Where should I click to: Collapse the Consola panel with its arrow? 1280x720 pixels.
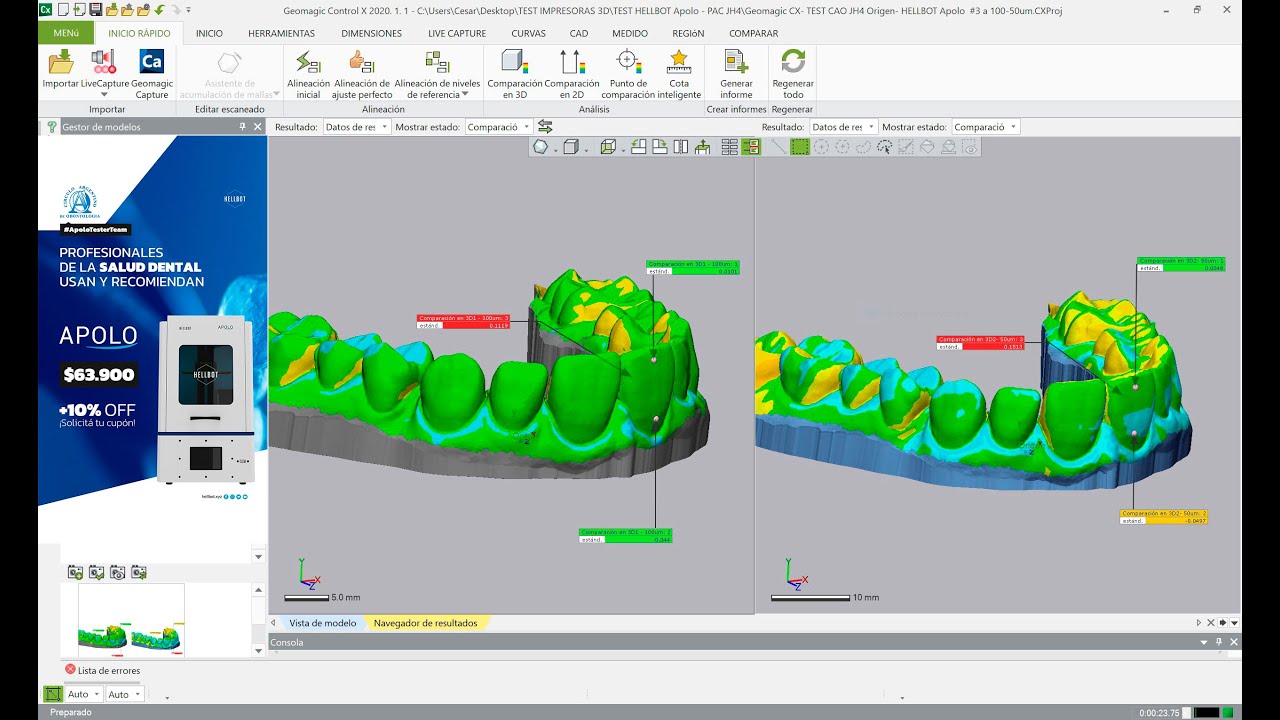[1204, 642]
